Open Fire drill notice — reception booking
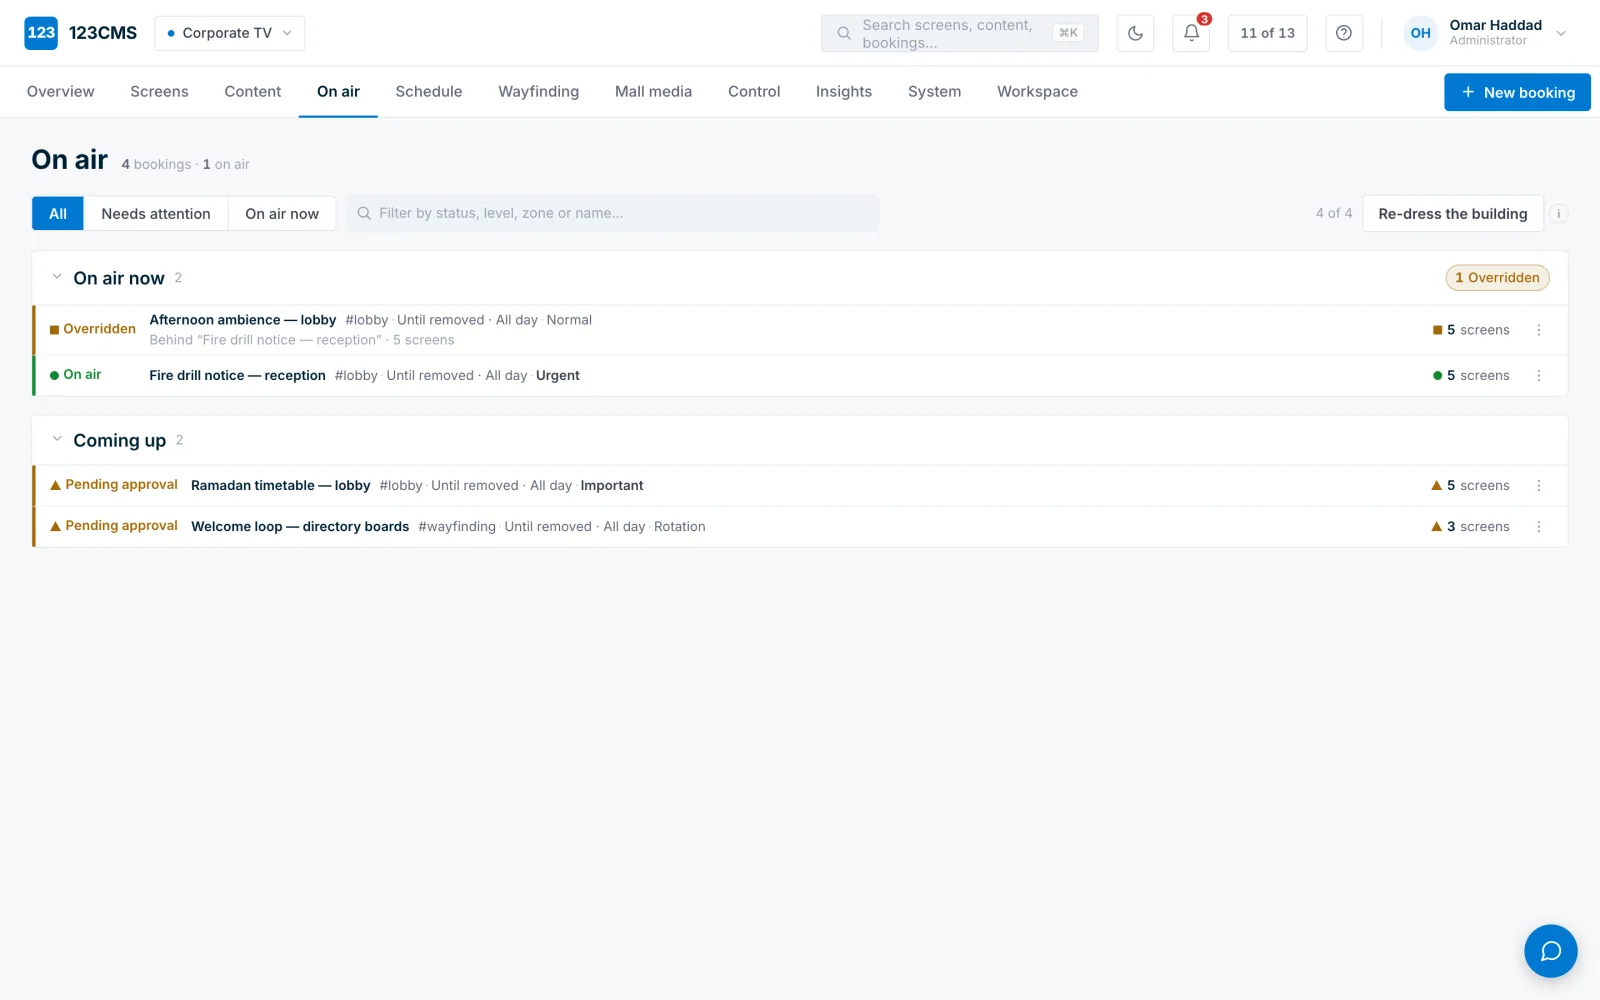 click(237, 376)
